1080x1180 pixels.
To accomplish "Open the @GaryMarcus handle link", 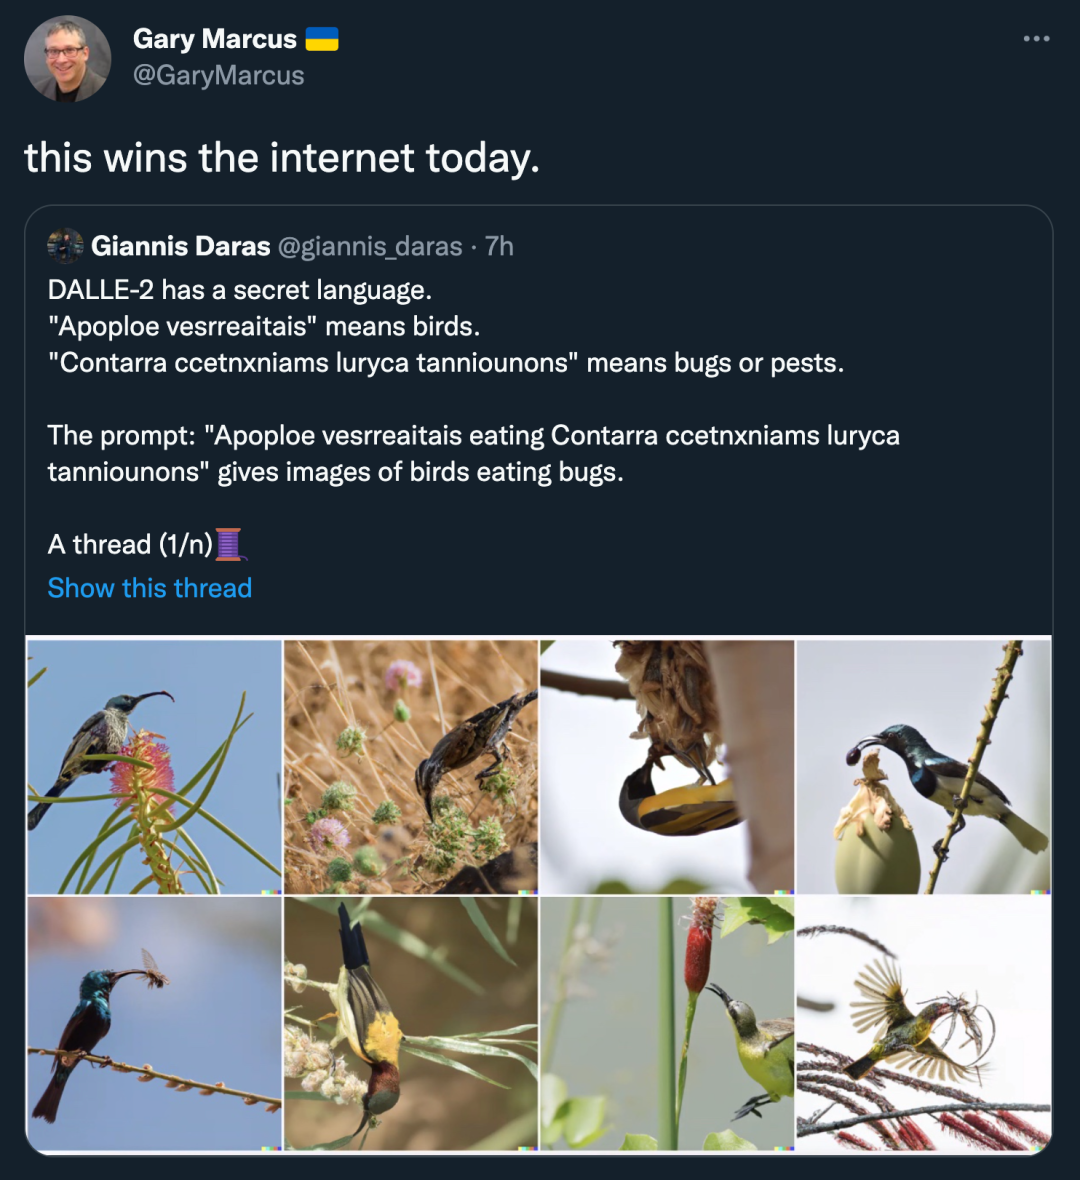I will [x=218, y=75].
